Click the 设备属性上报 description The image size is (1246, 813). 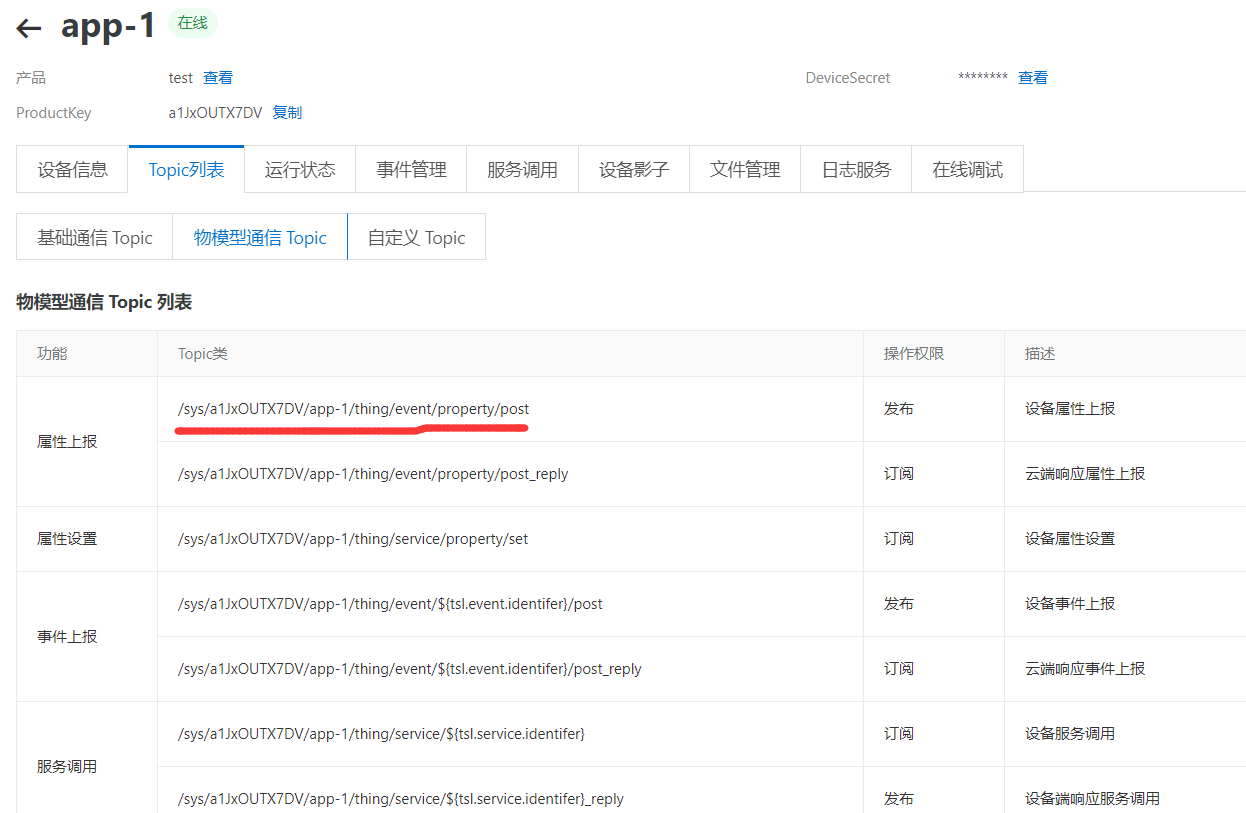pos(1070,408)
